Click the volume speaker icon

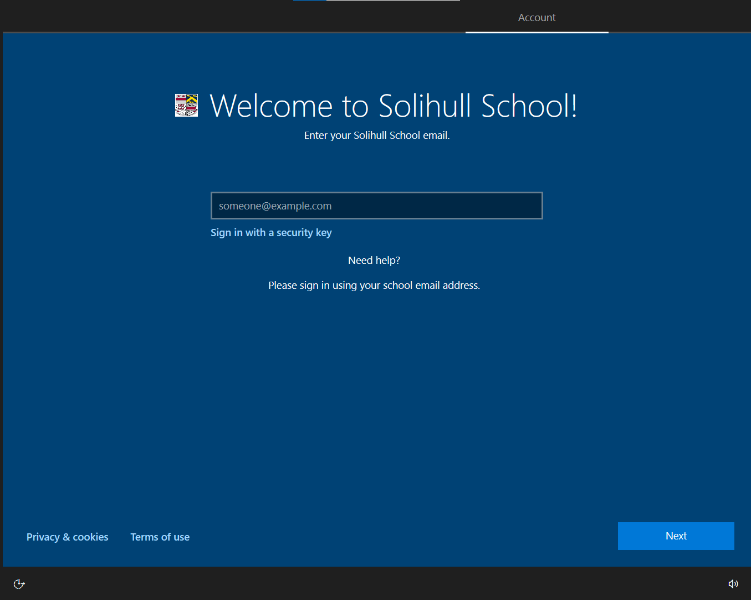tap(733, 584)
